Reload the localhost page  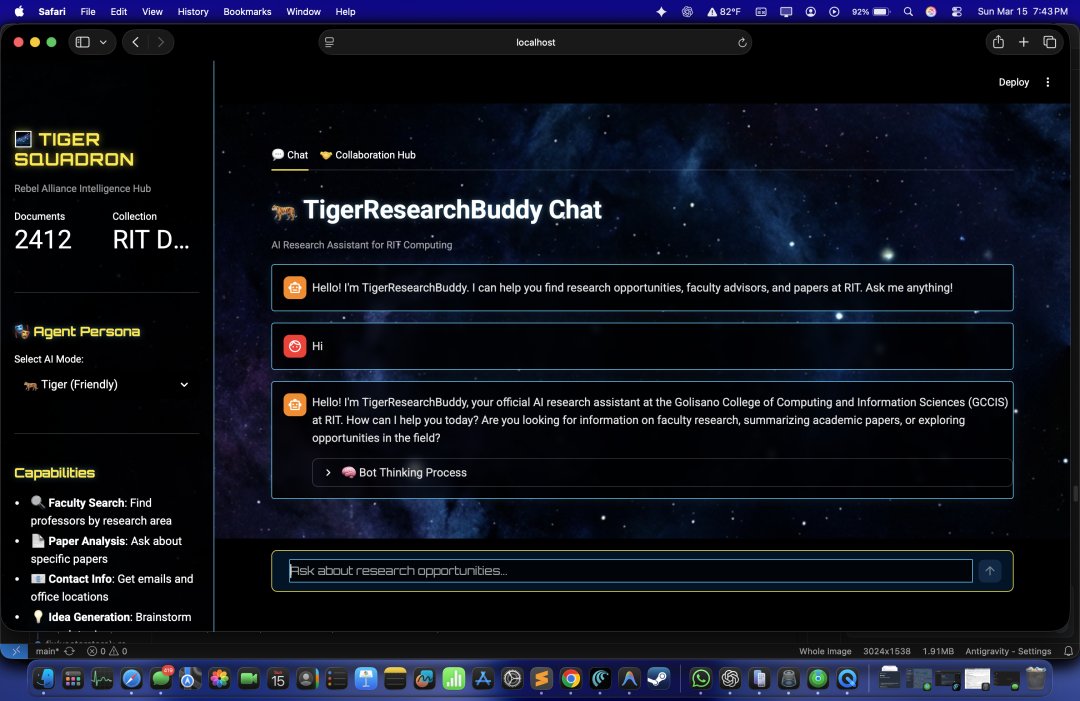click(x=742, y=42)
